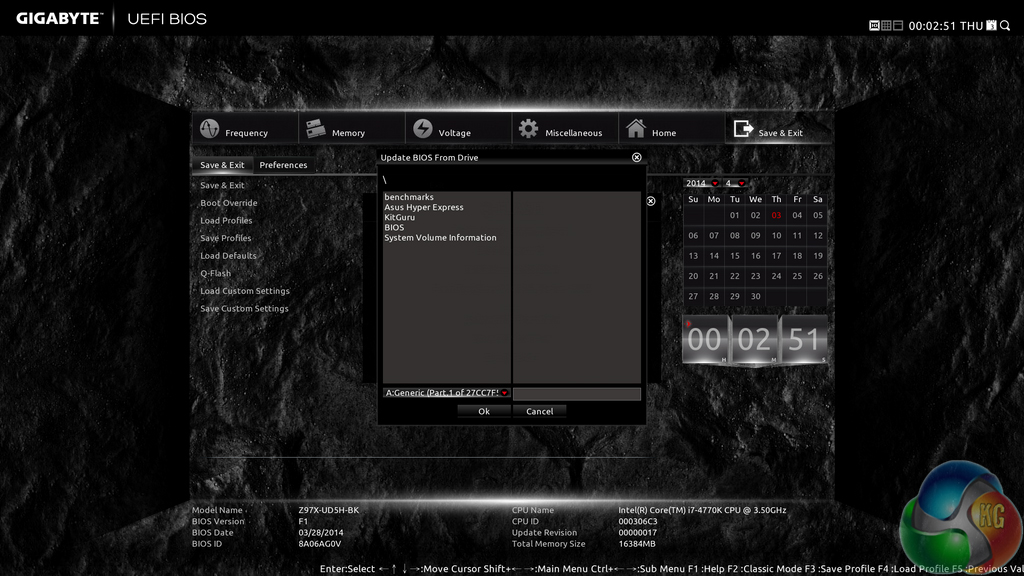Select highlighted date 03 in calendar

pos(776,216)
